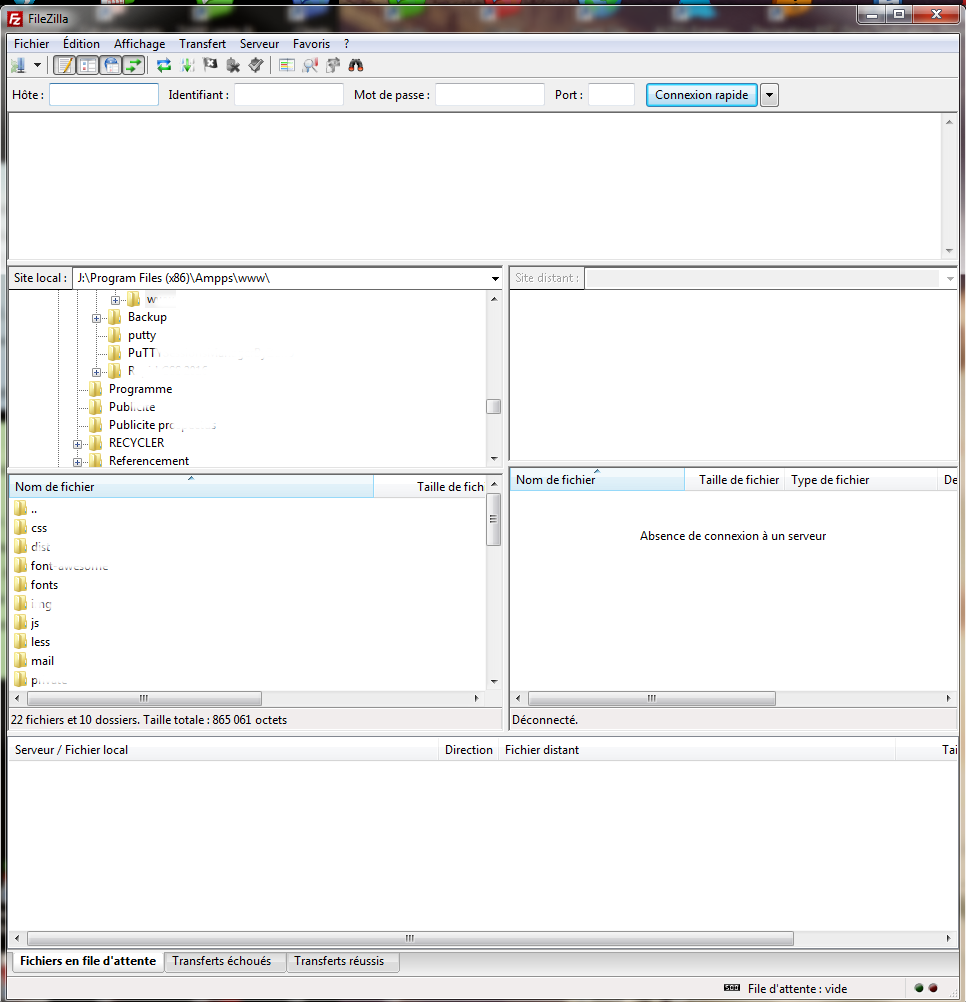This screenshot has height=1002, width=966.
Task: Sort remote list by Taille de fichier
Action: point(735,479)
